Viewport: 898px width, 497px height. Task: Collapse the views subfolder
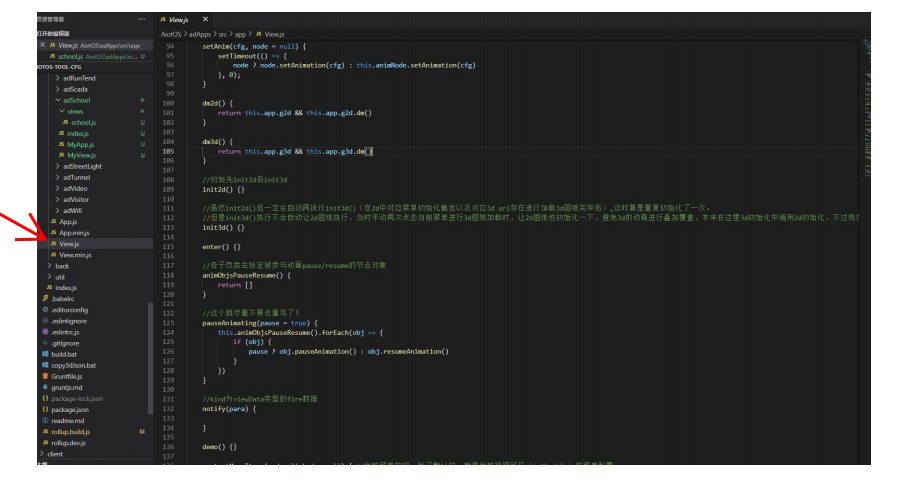pos(75,111)
